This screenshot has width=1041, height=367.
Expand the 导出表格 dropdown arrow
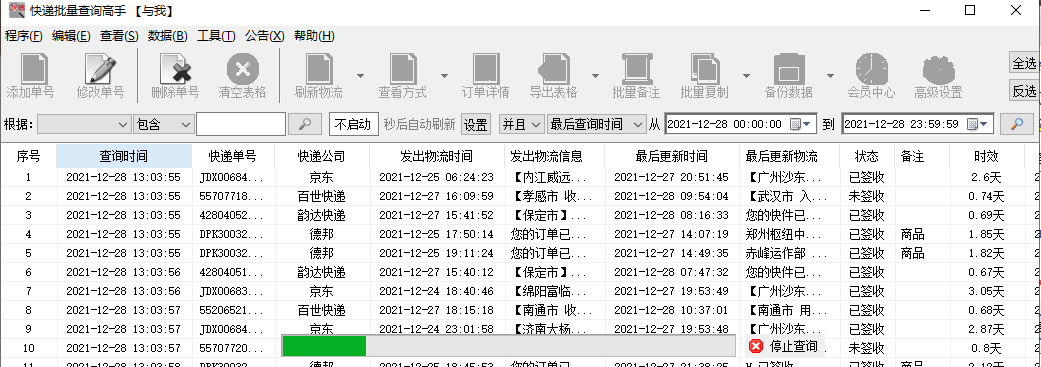pos(596,76)
